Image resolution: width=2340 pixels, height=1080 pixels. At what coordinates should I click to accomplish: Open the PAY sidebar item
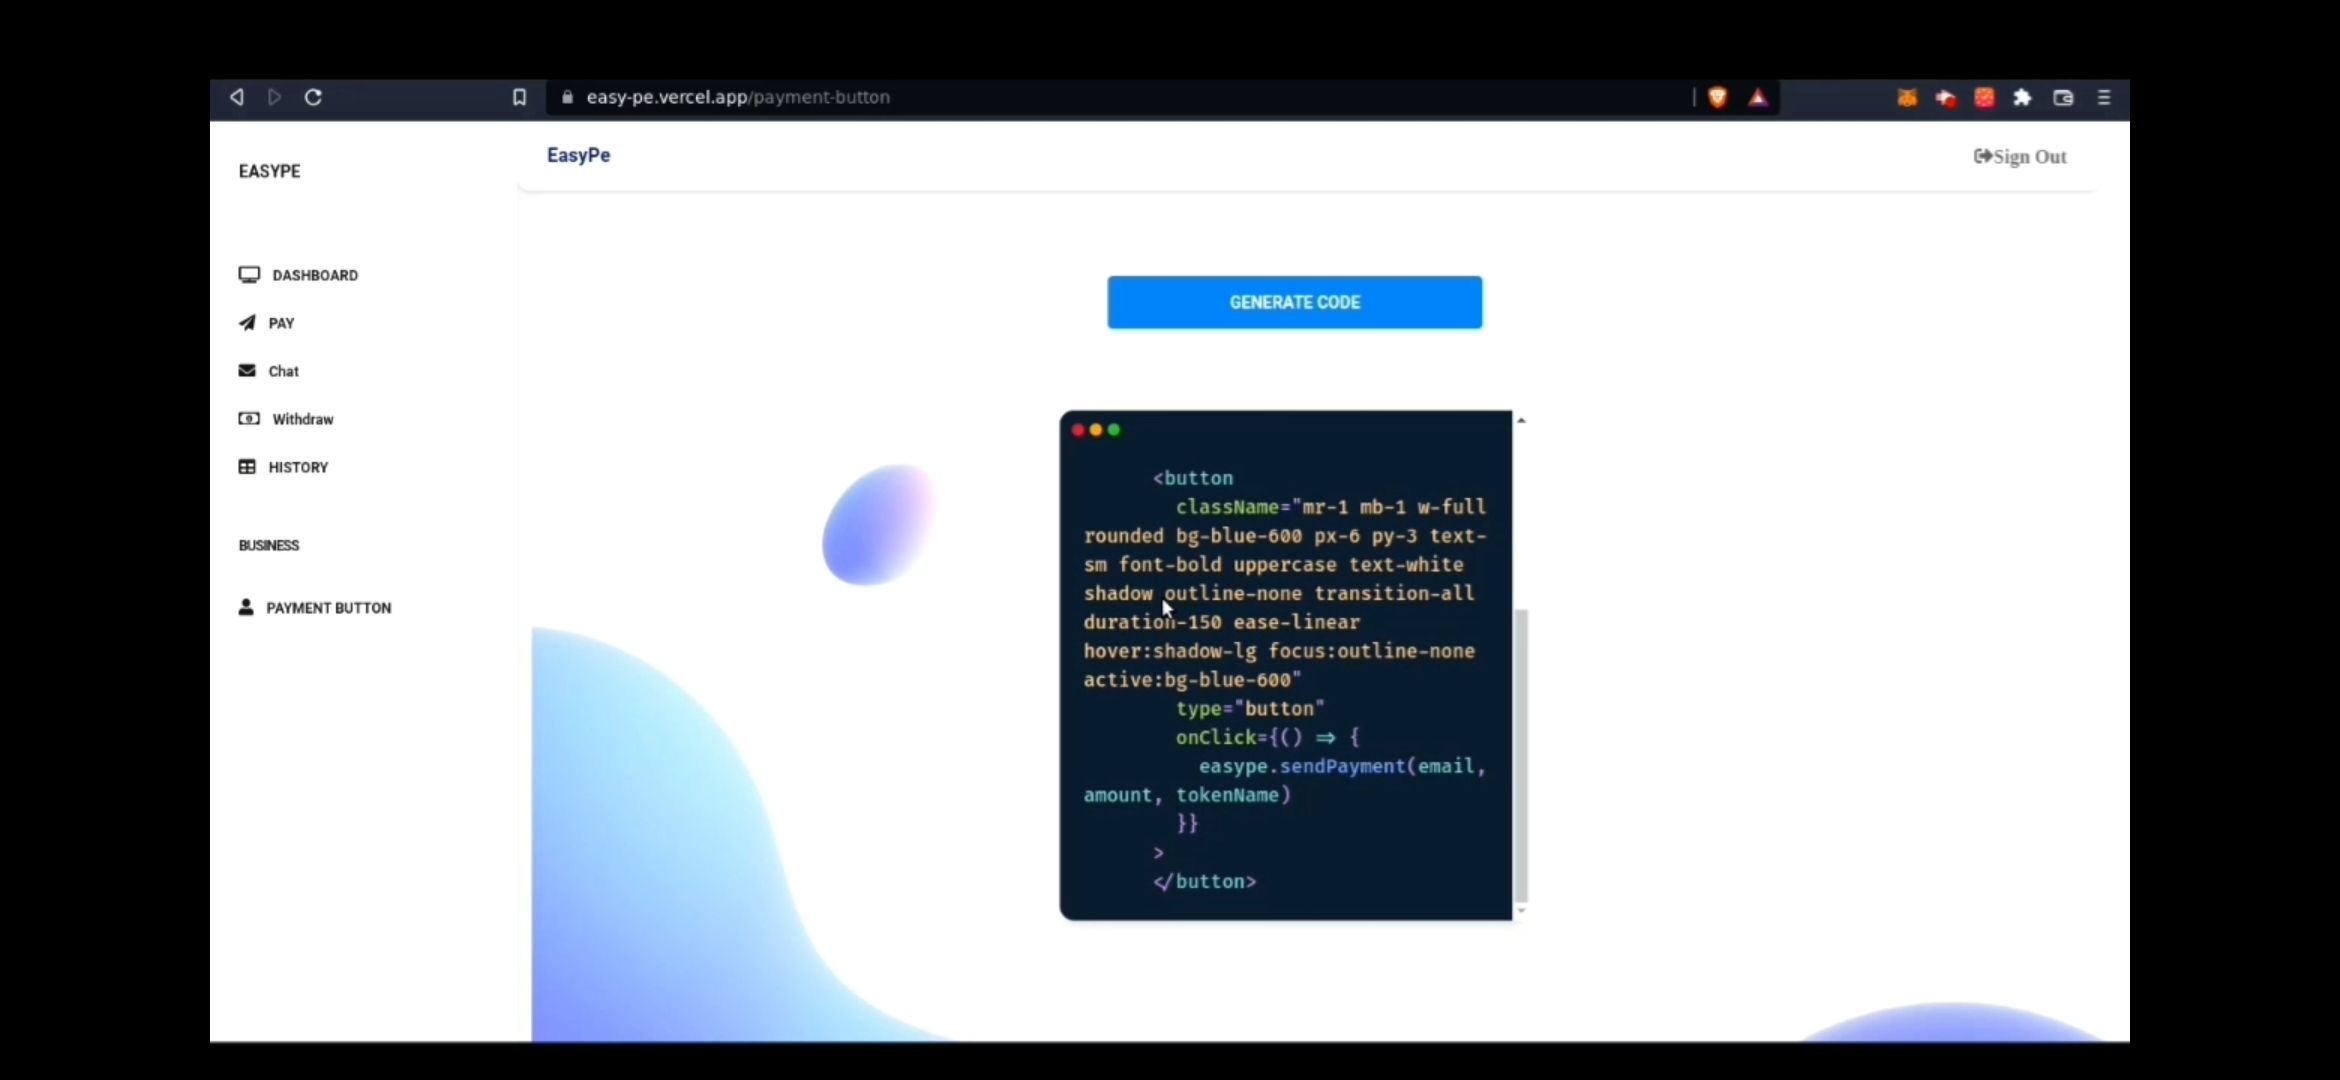[x=266, y=323]
